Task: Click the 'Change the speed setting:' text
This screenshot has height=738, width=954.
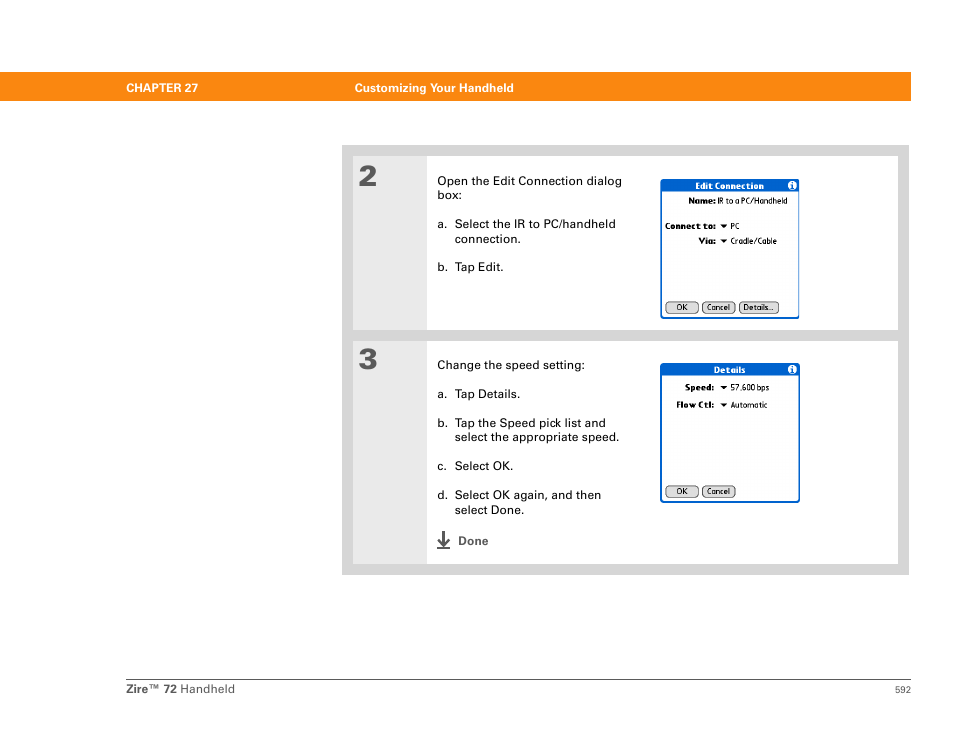Action: pos(510,365)
